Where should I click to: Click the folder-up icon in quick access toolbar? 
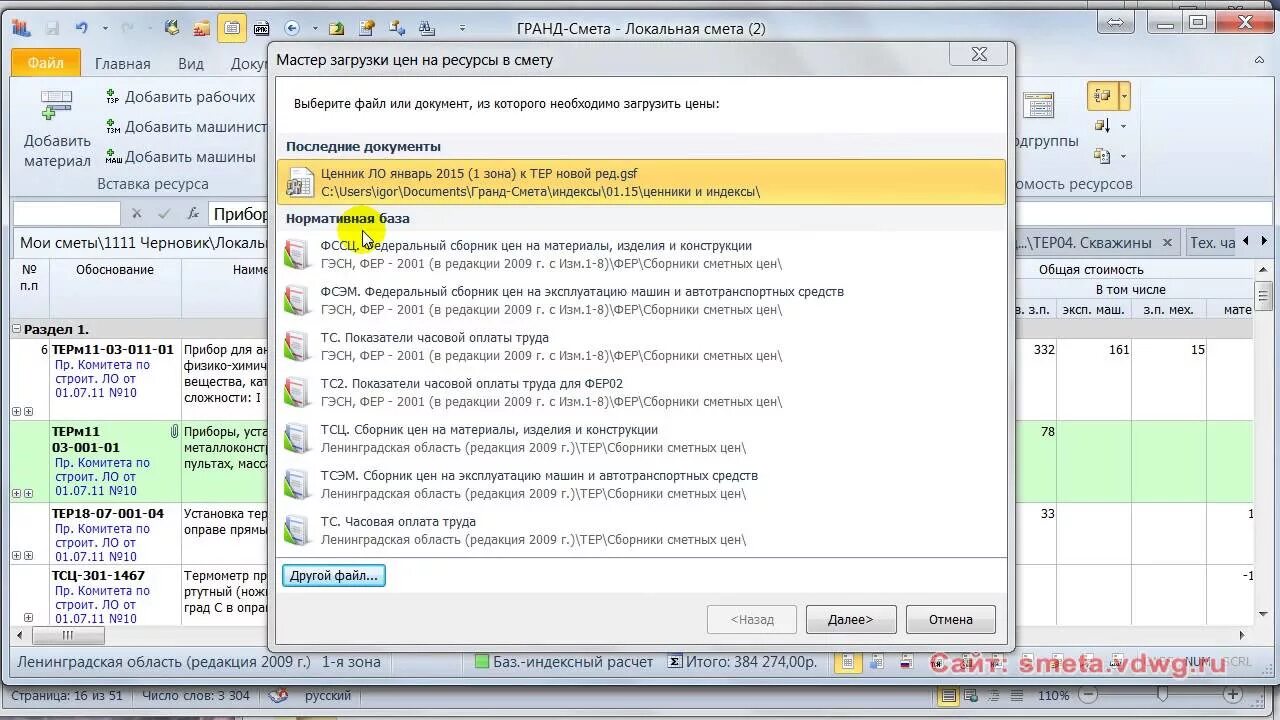point(337,28)
